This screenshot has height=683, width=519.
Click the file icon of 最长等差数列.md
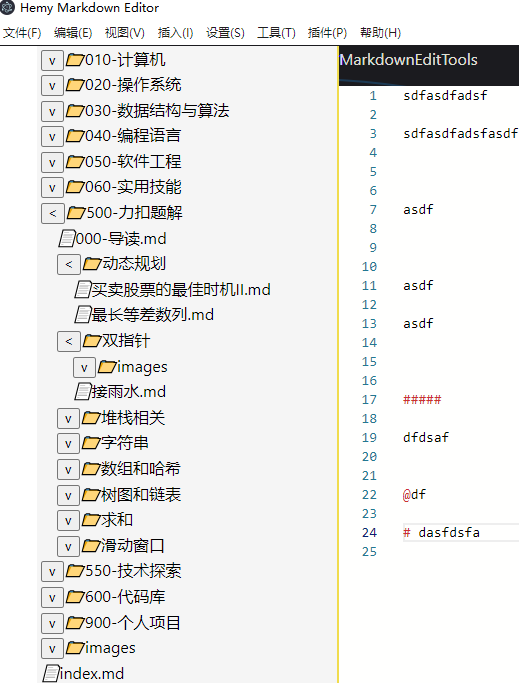coord(82,314)
